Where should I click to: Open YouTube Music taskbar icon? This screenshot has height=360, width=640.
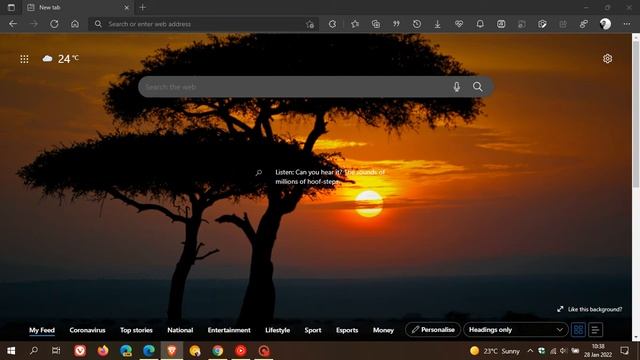[x=241, y=351]
